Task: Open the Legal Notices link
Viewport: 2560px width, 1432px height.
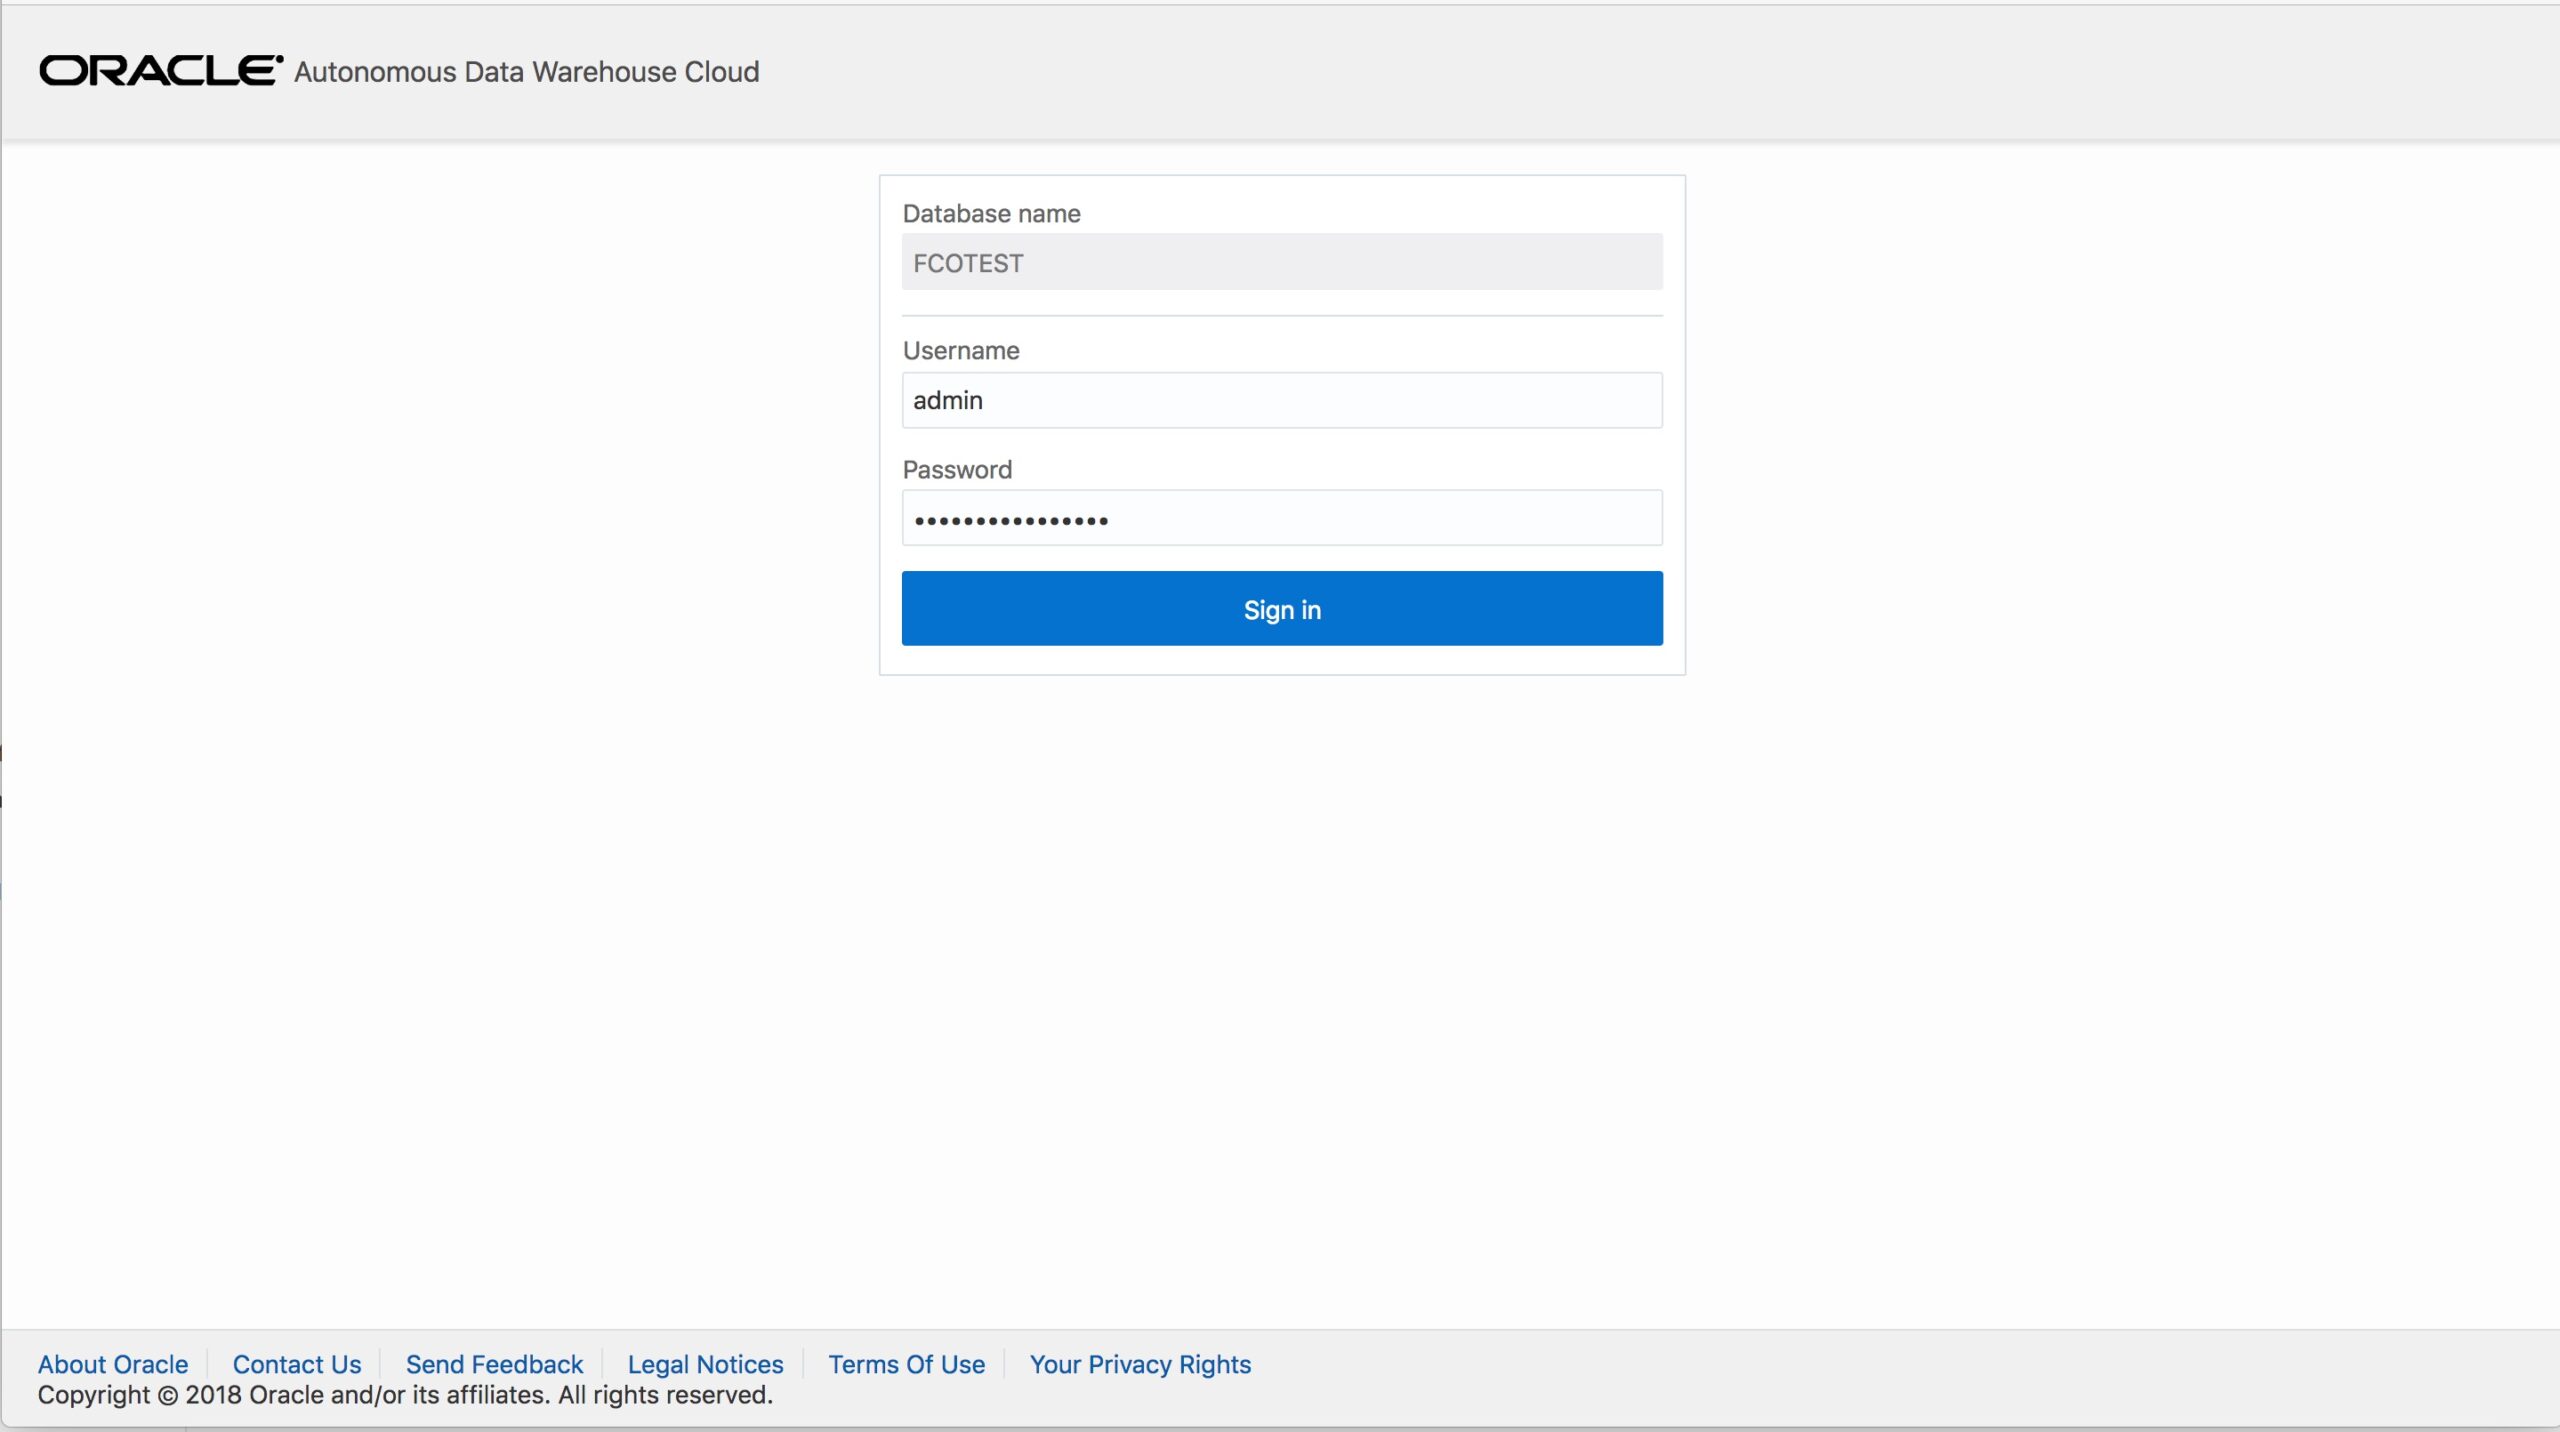Action: tap(705, 1364)
